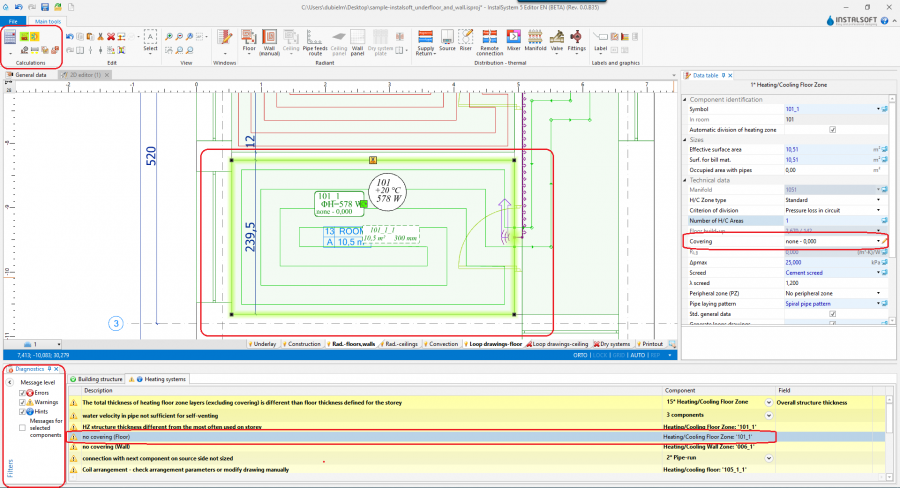Image resolution: width=900 pixels, height=488 pixels.
Task: Open the Covering dropdown
Action: click(x=879, y=242)
